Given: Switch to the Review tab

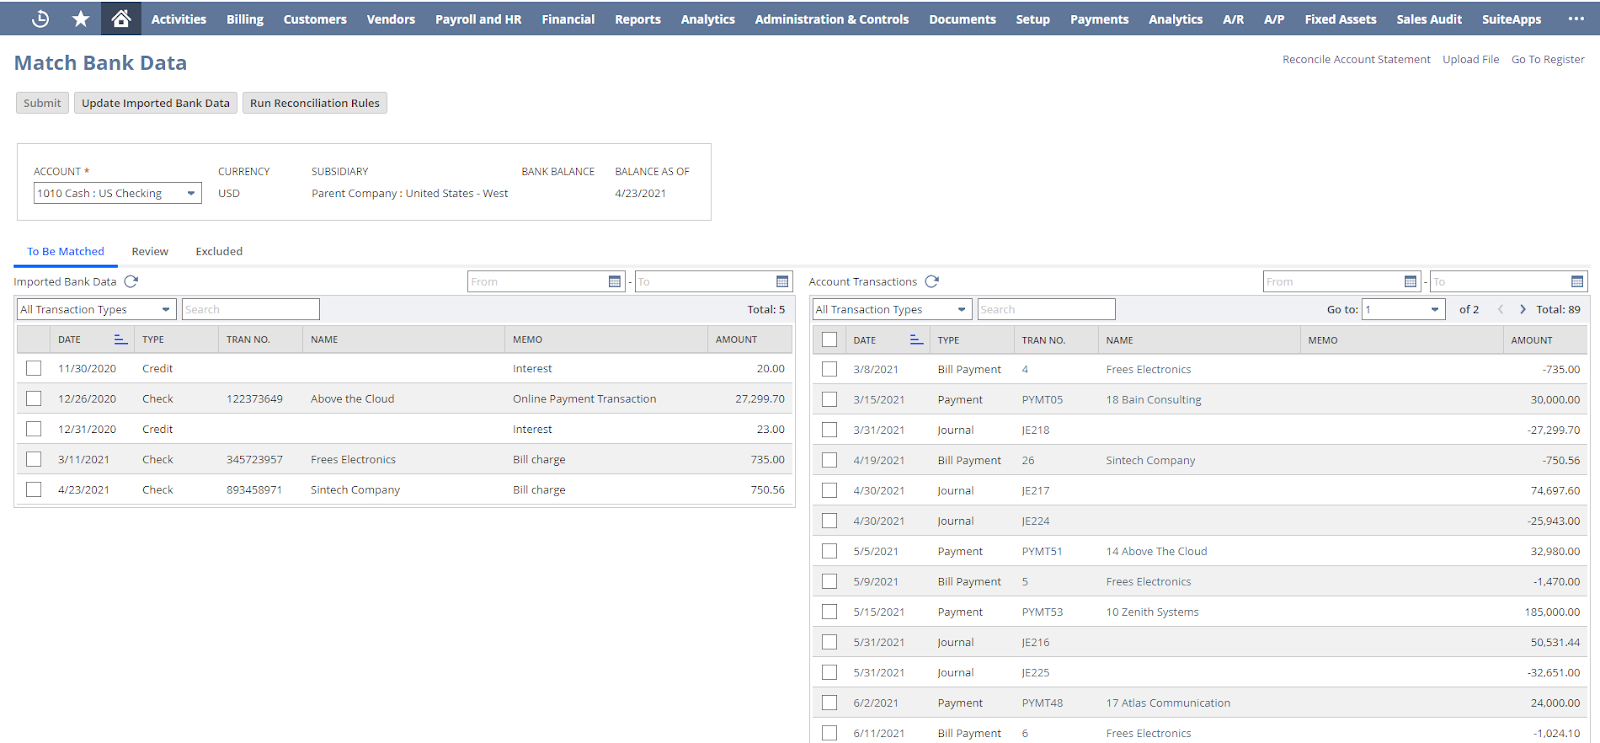Looking at the screenshot, I should 150,252.
